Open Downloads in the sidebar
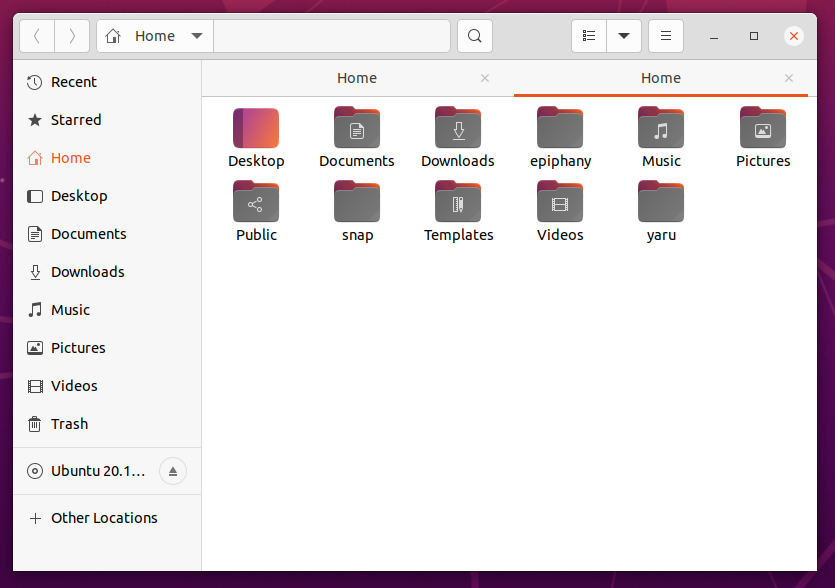This screenshot has width=835, height=588. pos(107,272)
